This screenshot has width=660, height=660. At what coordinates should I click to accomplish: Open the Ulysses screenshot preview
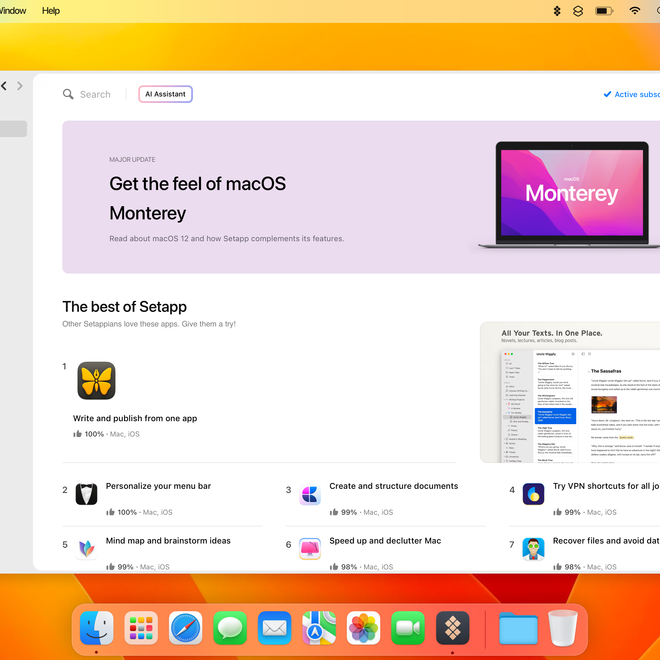[x=570, y=392]
